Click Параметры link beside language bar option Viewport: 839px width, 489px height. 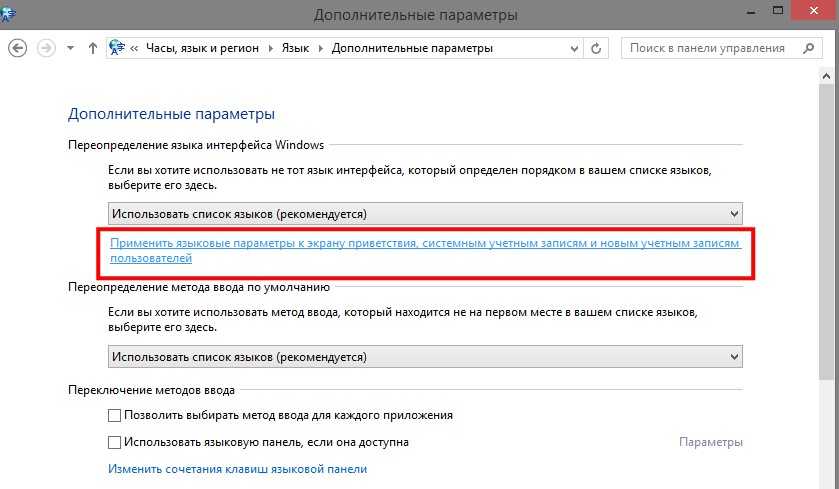(710, 442)
